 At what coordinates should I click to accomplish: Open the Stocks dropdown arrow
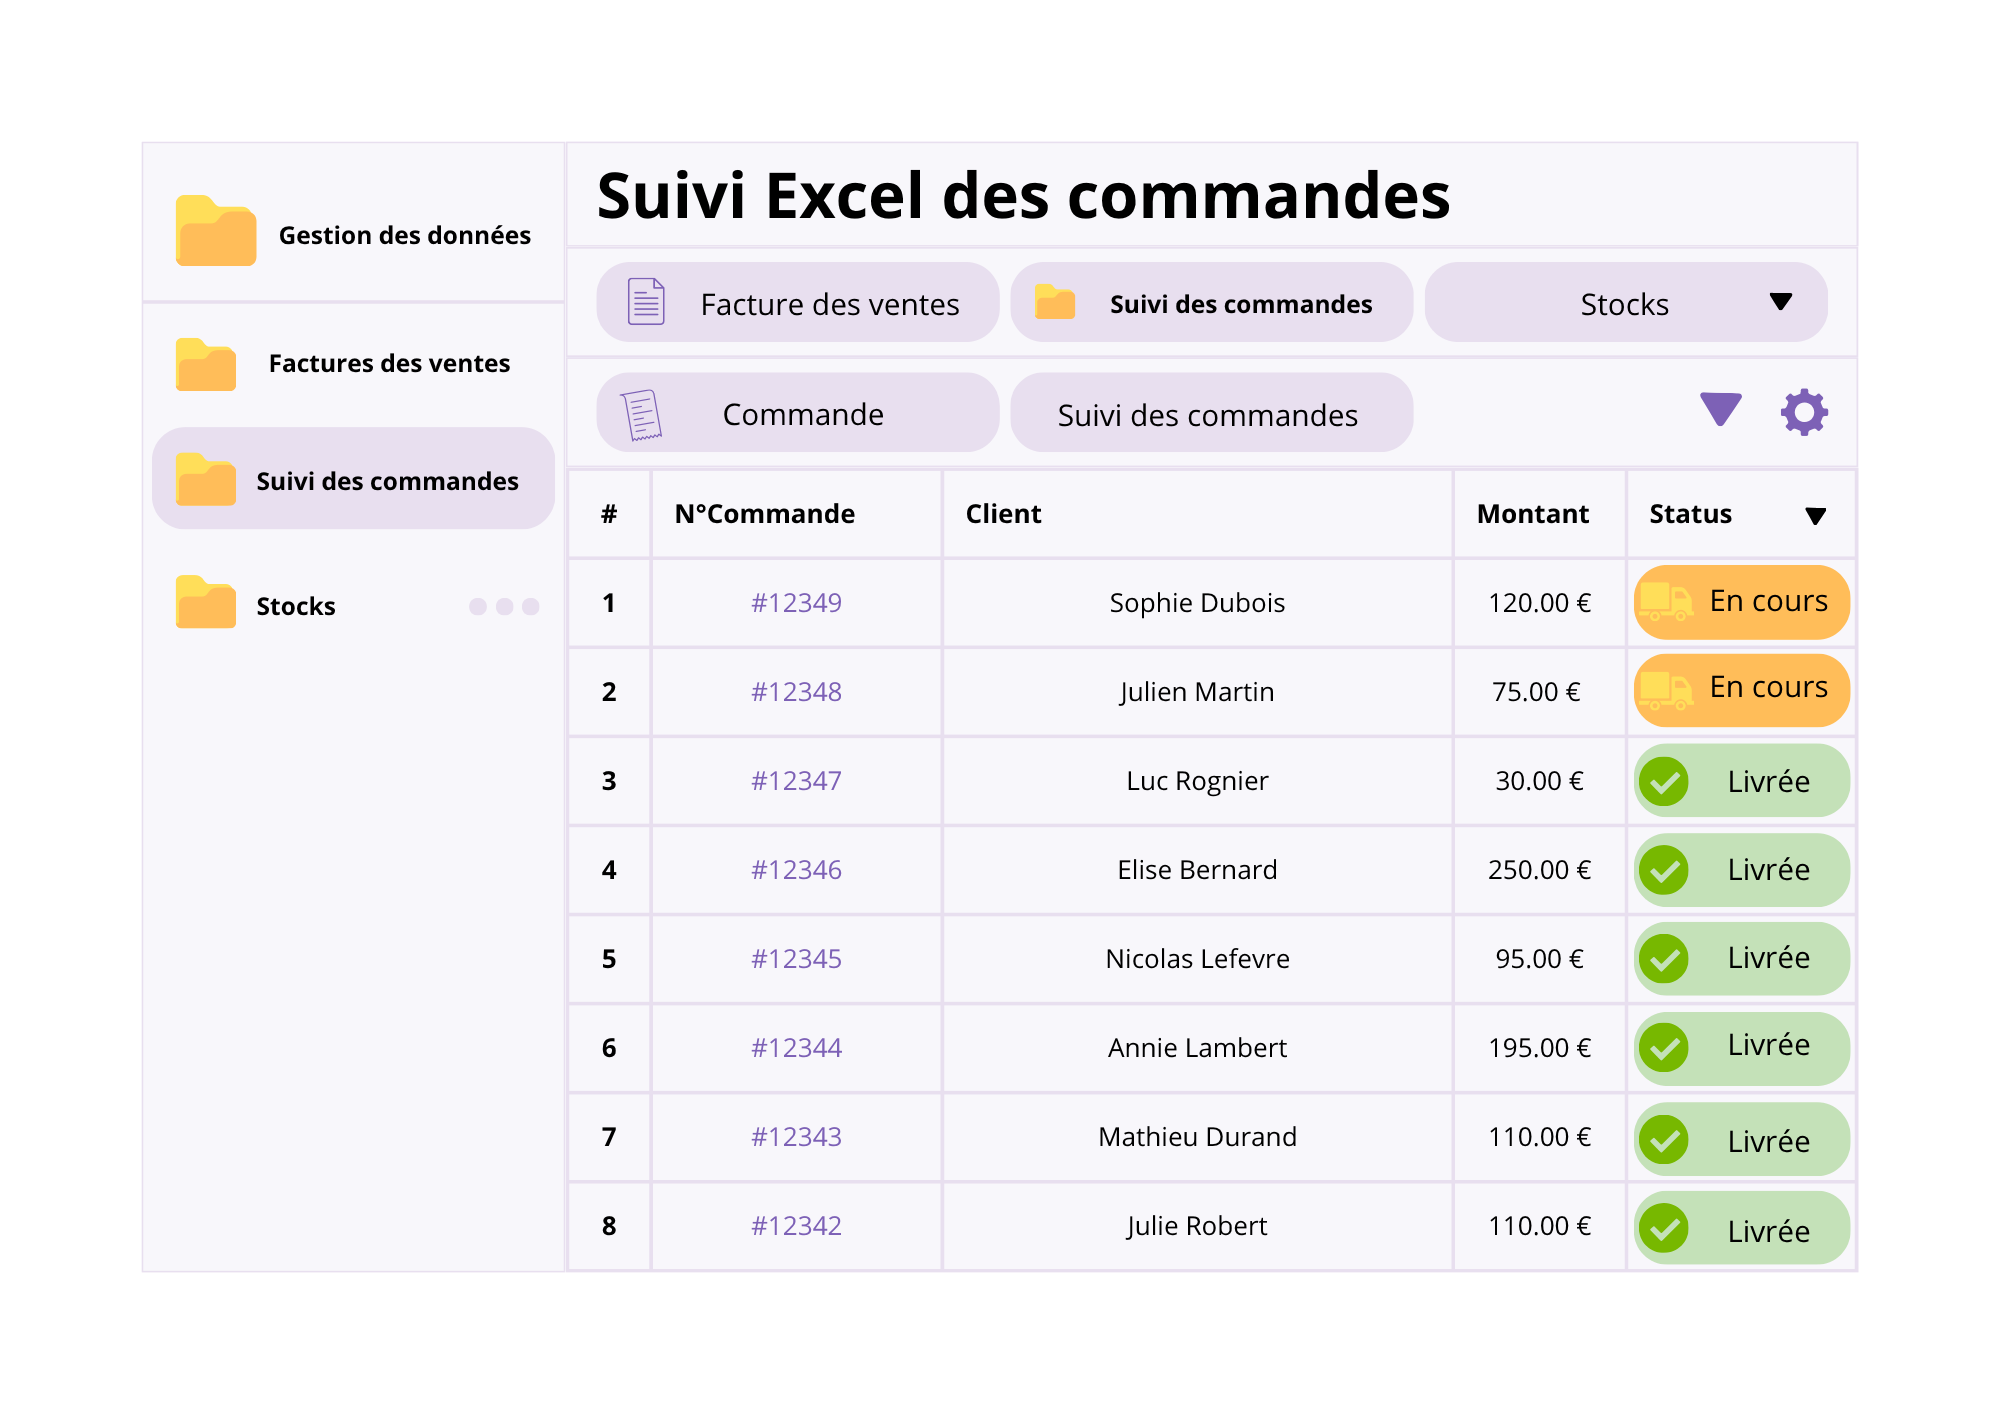[x=1780, y=302]
